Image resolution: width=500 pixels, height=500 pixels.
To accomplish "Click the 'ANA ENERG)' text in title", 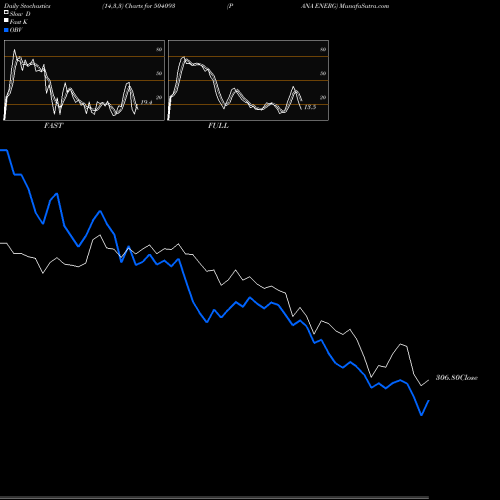I will (319, 6).
